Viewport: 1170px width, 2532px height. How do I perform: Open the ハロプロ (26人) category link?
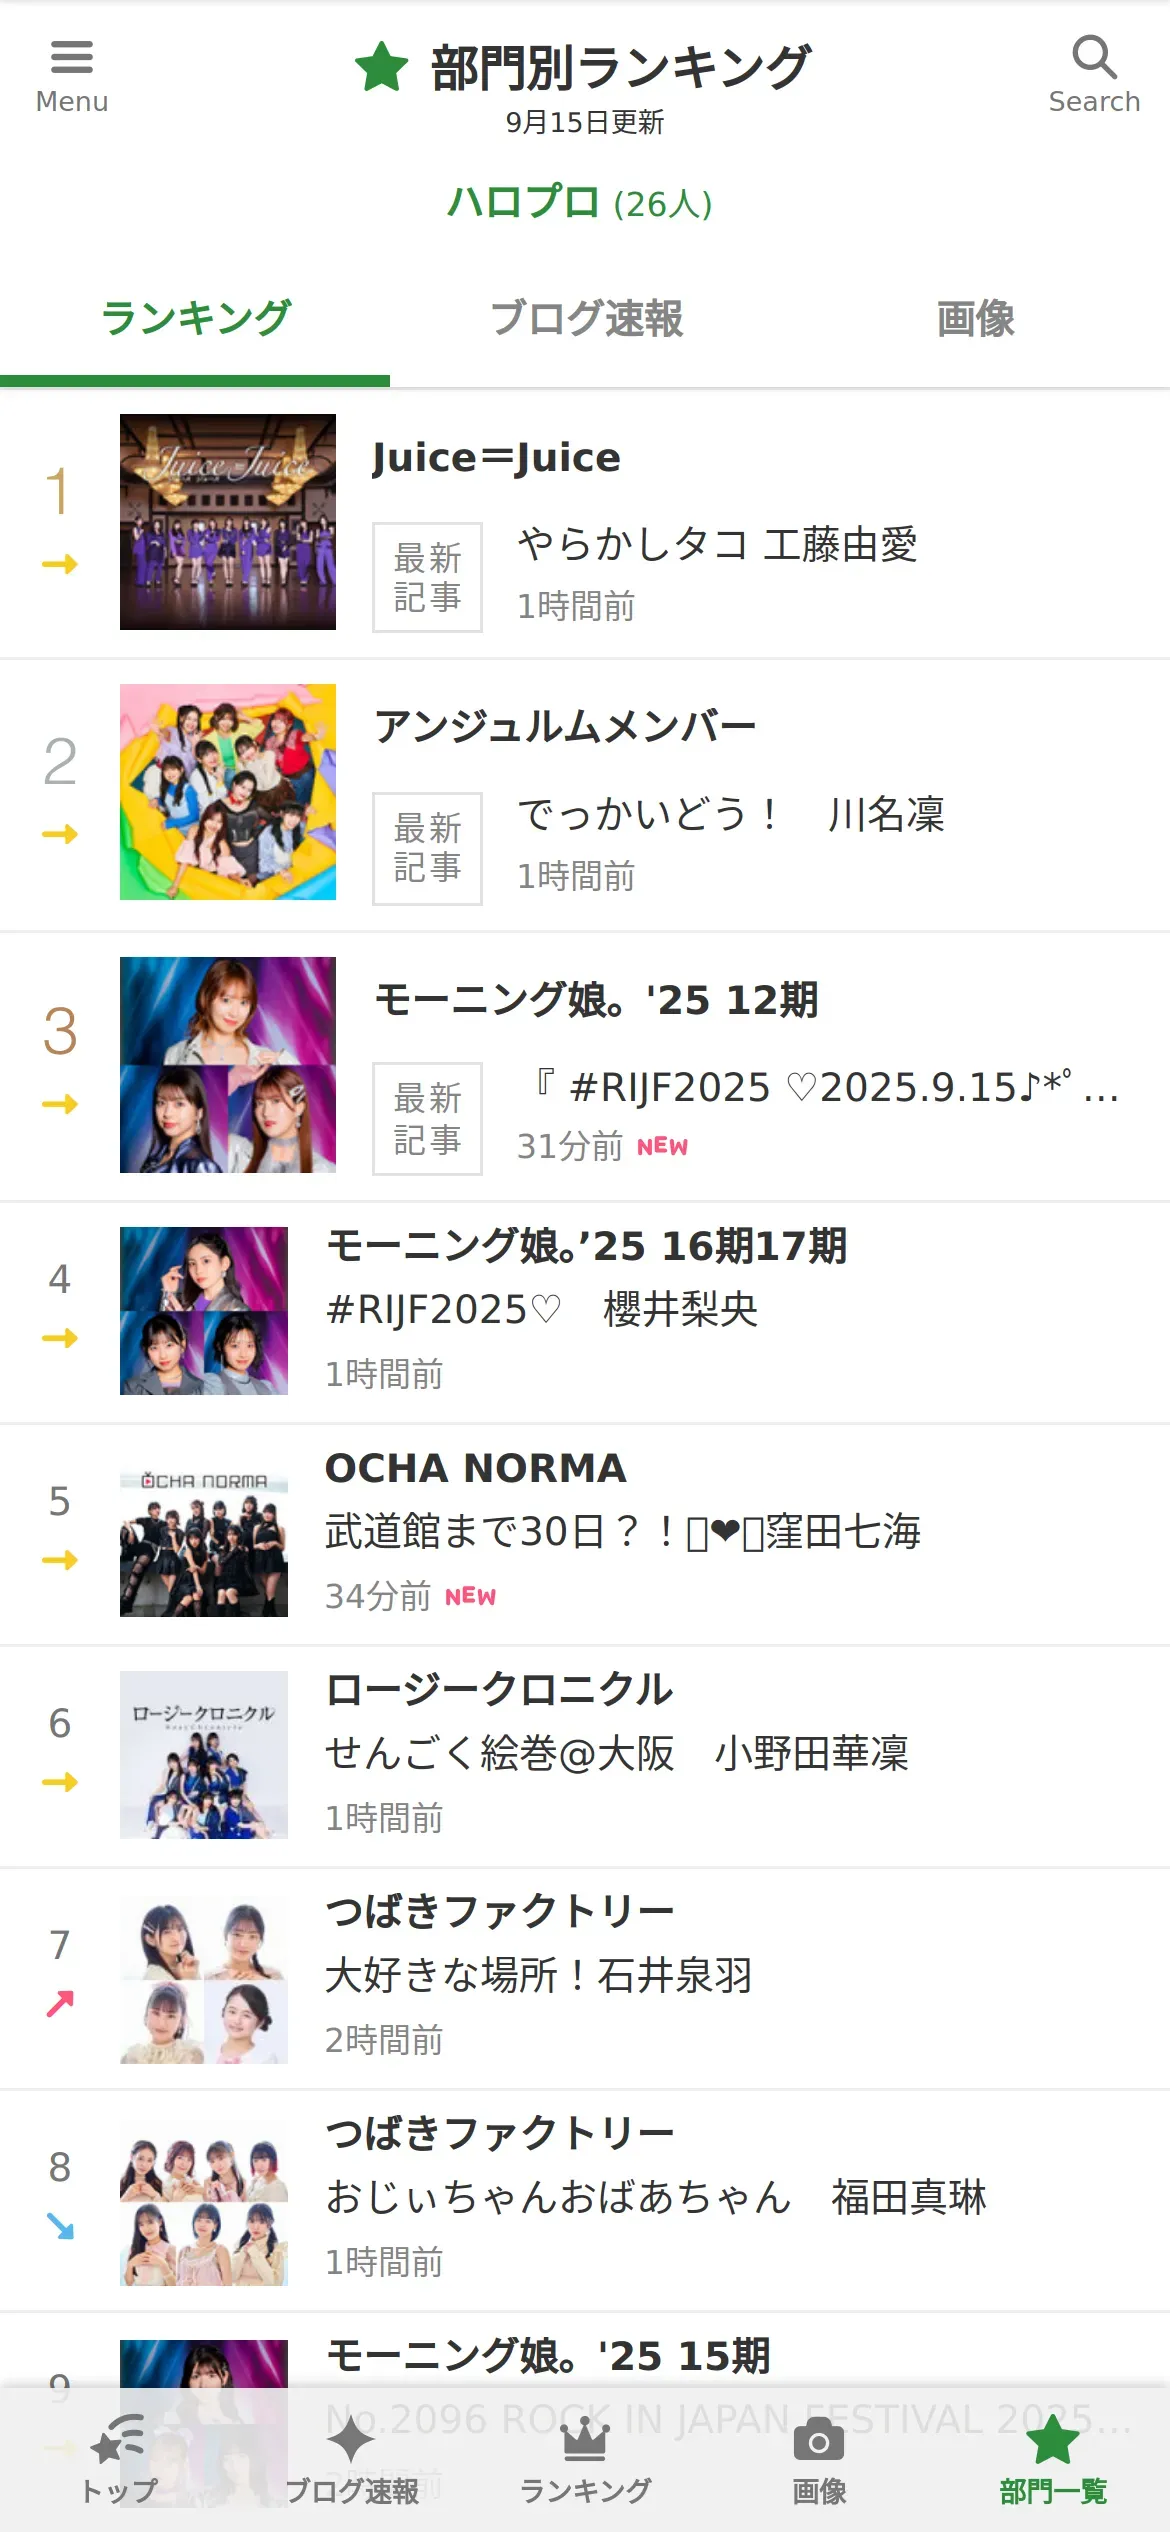pyautogui.click(x=580, y=203)
